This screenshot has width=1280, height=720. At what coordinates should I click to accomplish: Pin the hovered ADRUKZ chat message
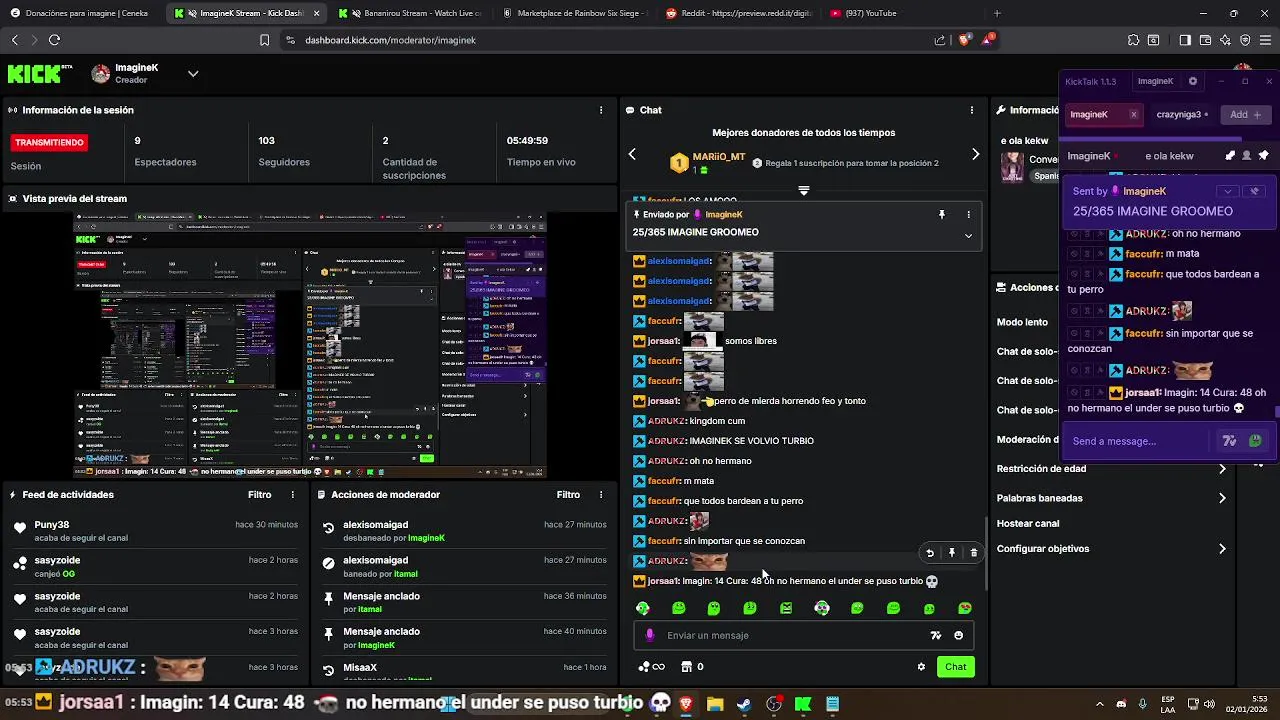click(952, 553)
